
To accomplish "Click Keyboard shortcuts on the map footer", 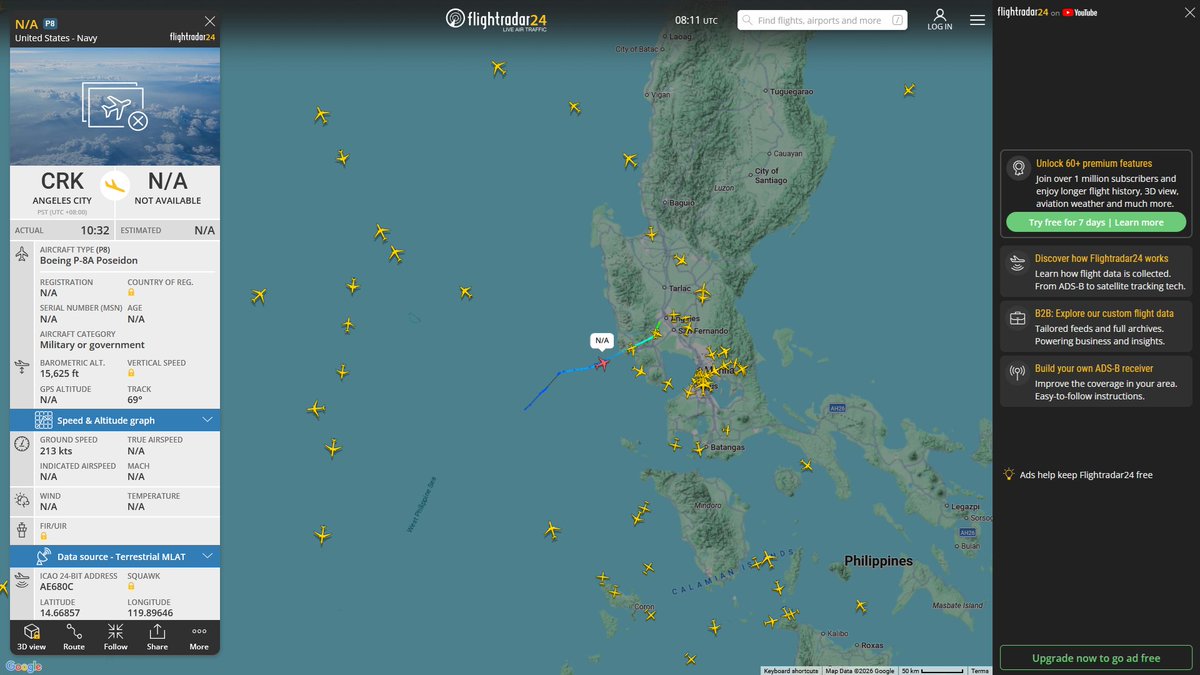I will pyautogui.click(x=790, y=670).
